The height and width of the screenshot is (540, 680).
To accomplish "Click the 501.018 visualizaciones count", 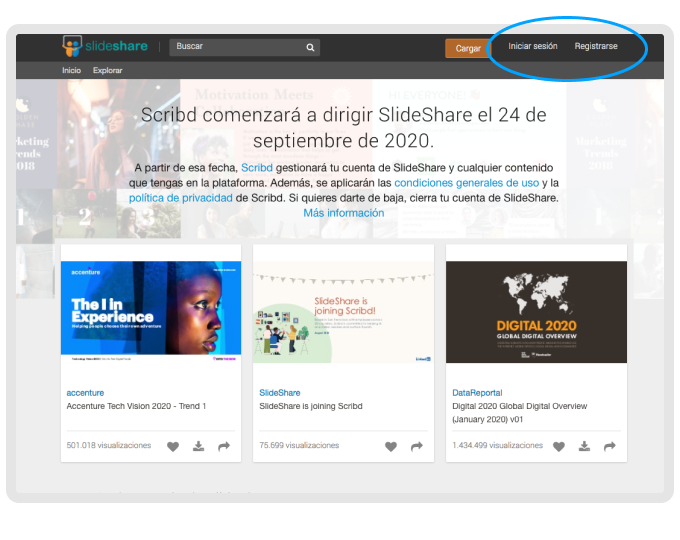I will tap(109, 445).
